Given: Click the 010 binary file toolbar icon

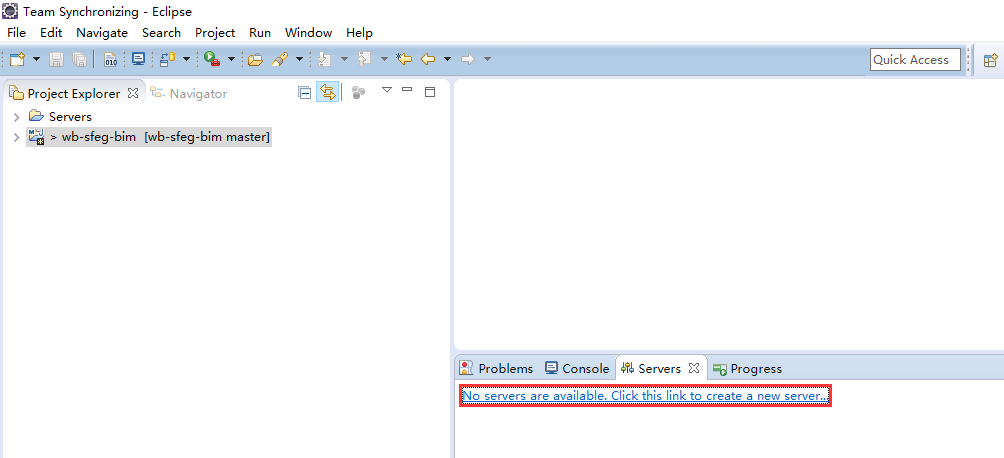Looking at the screenshot, I should tap(111, 60).
